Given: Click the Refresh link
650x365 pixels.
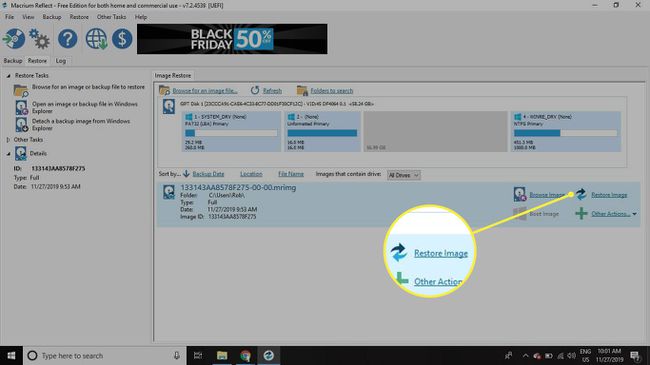Looking at the screenshot, I should point(272,90).
